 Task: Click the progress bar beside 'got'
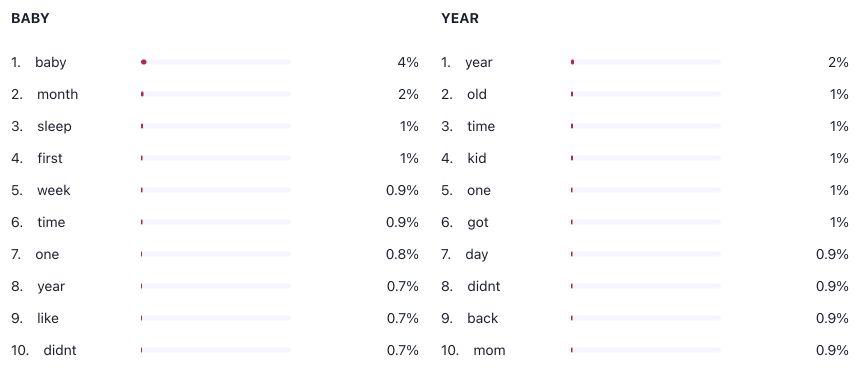[646, 222]
